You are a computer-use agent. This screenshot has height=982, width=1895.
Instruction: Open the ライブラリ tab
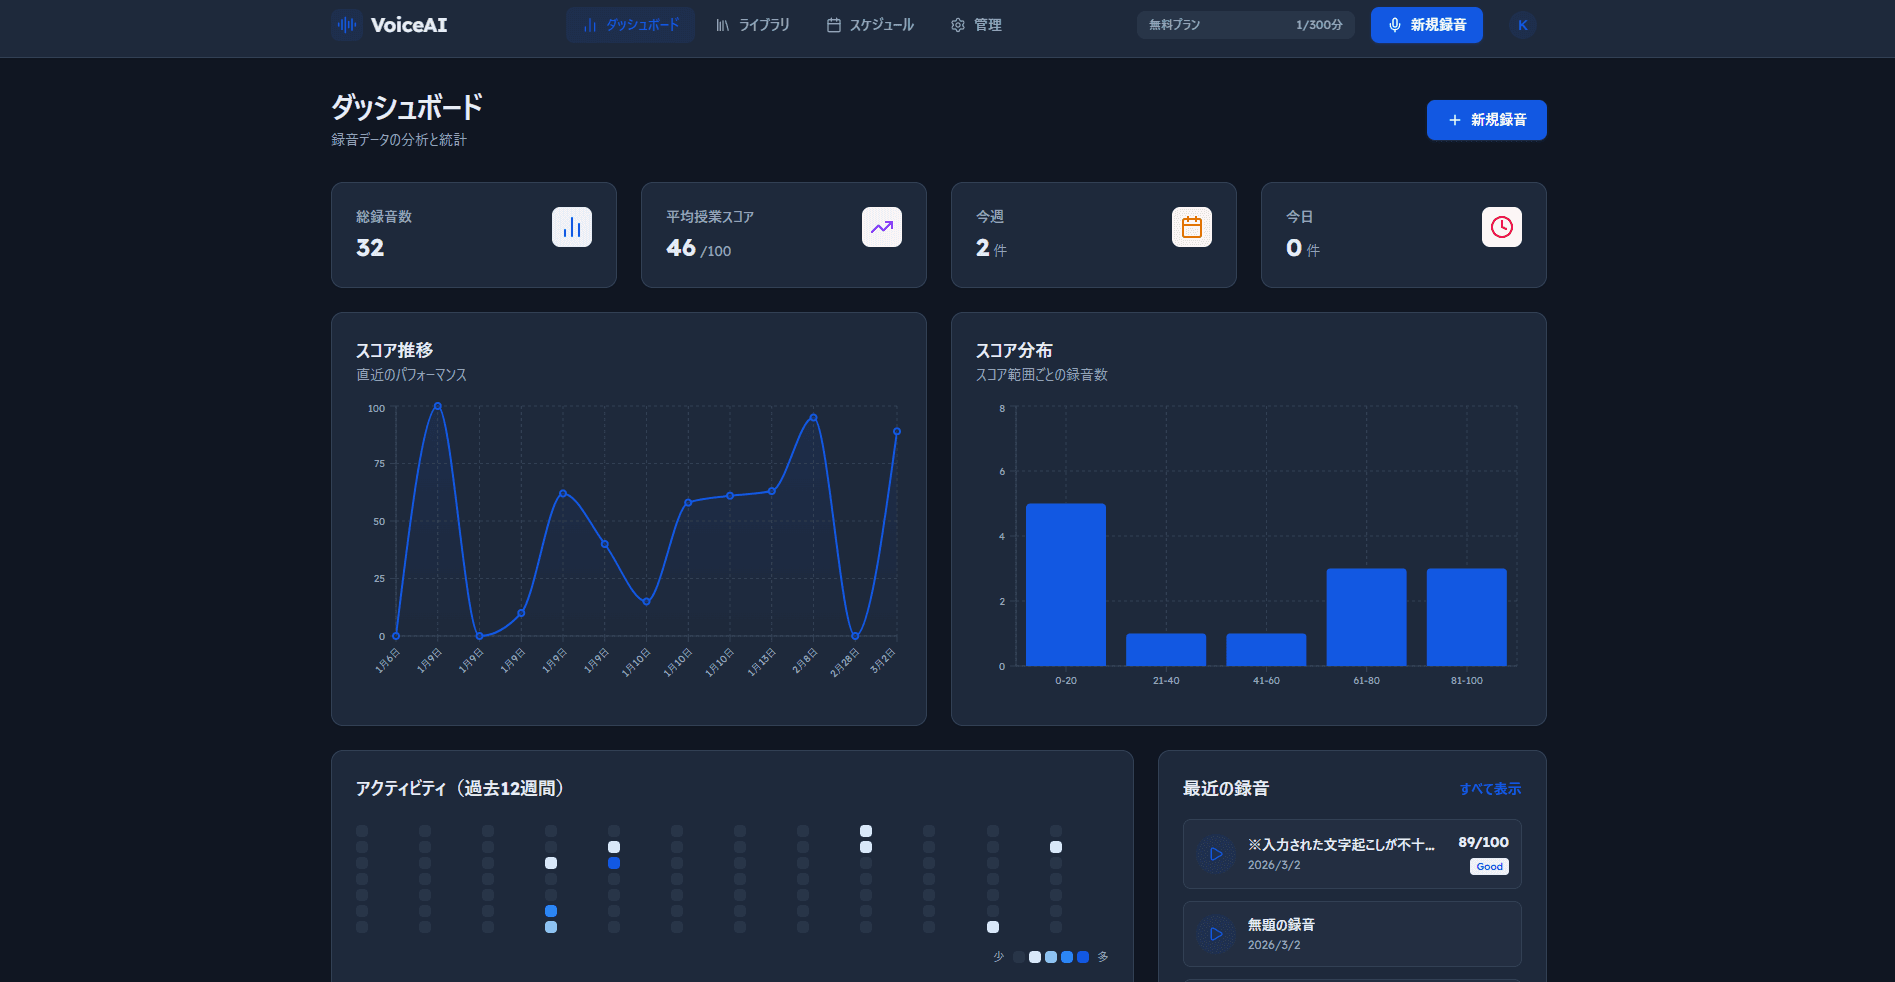pyautogui.click(x=752, y=25)
